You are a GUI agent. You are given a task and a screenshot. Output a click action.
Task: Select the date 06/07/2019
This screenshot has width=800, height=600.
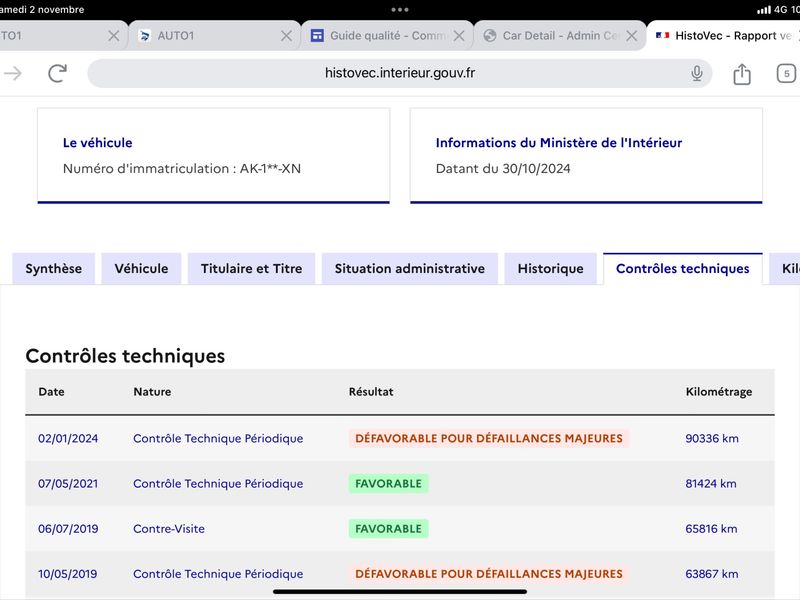pos(68,529)
